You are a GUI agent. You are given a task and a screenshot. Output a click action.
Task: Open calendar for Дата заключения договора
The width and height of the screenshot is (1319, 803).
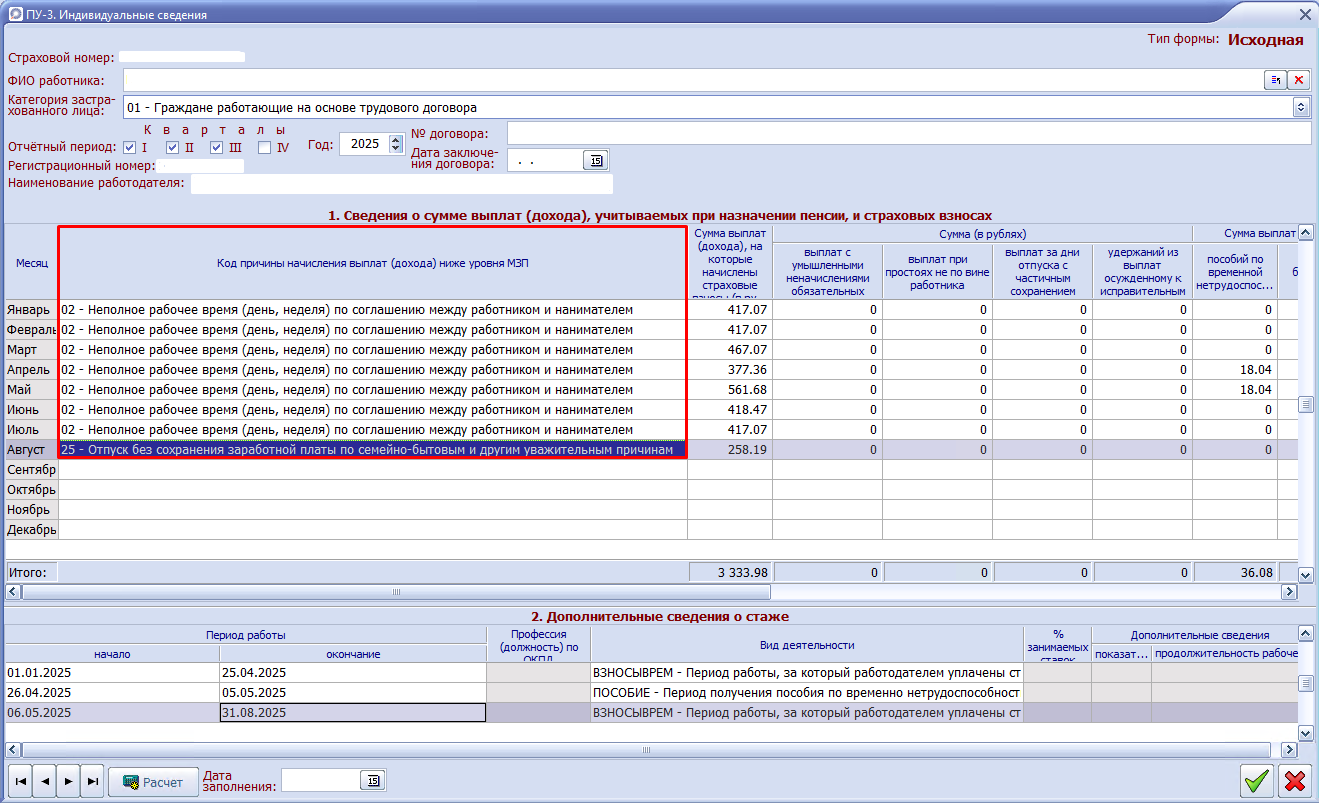pyautogui.click(x=596, y=161)
